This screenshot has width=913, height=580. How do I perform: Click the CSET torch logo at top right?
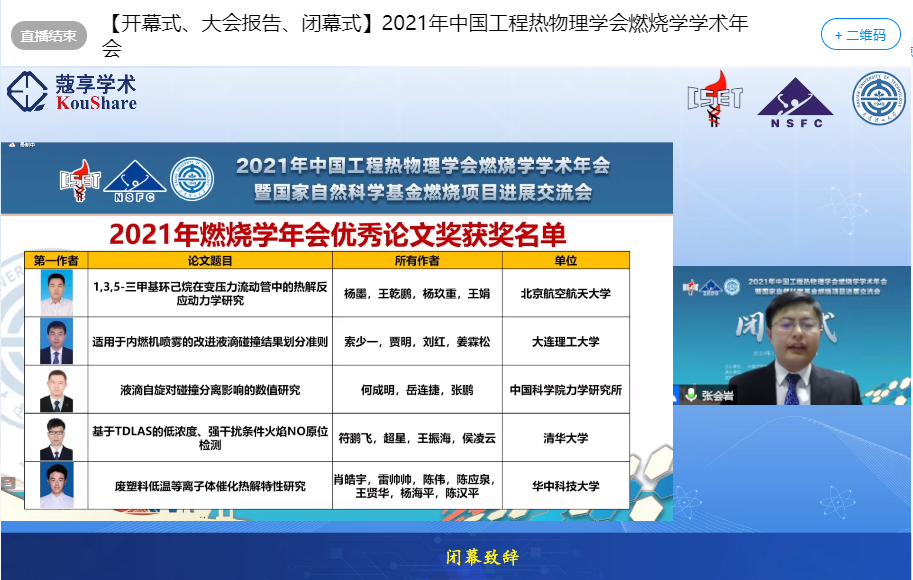click(714, 100)
